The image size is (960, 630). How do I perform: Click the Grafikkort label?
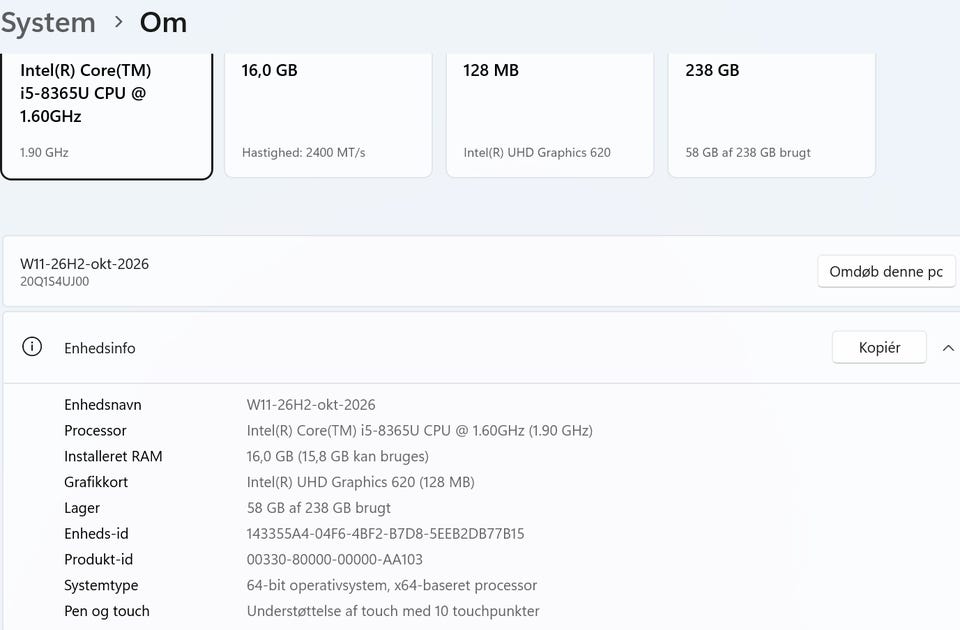96,482
